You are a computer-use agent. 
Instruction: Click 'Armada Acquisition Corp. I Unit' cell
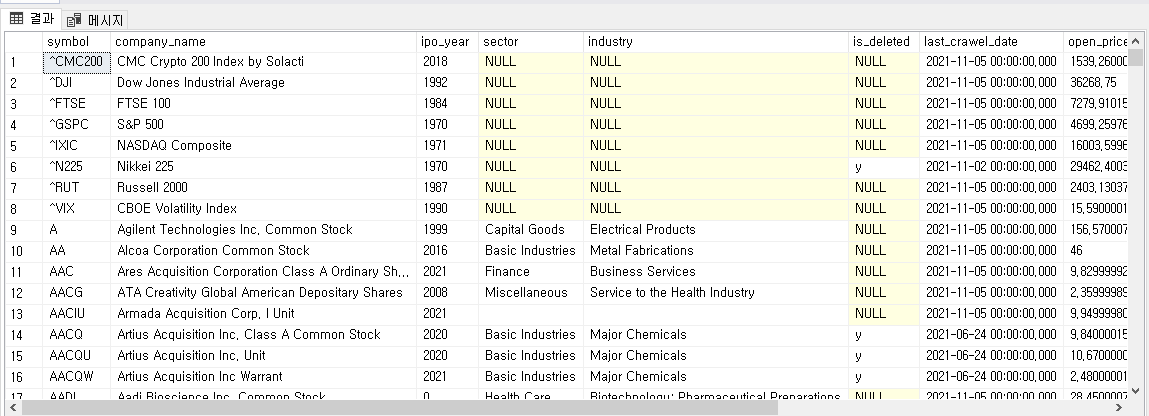pos(264,314)
